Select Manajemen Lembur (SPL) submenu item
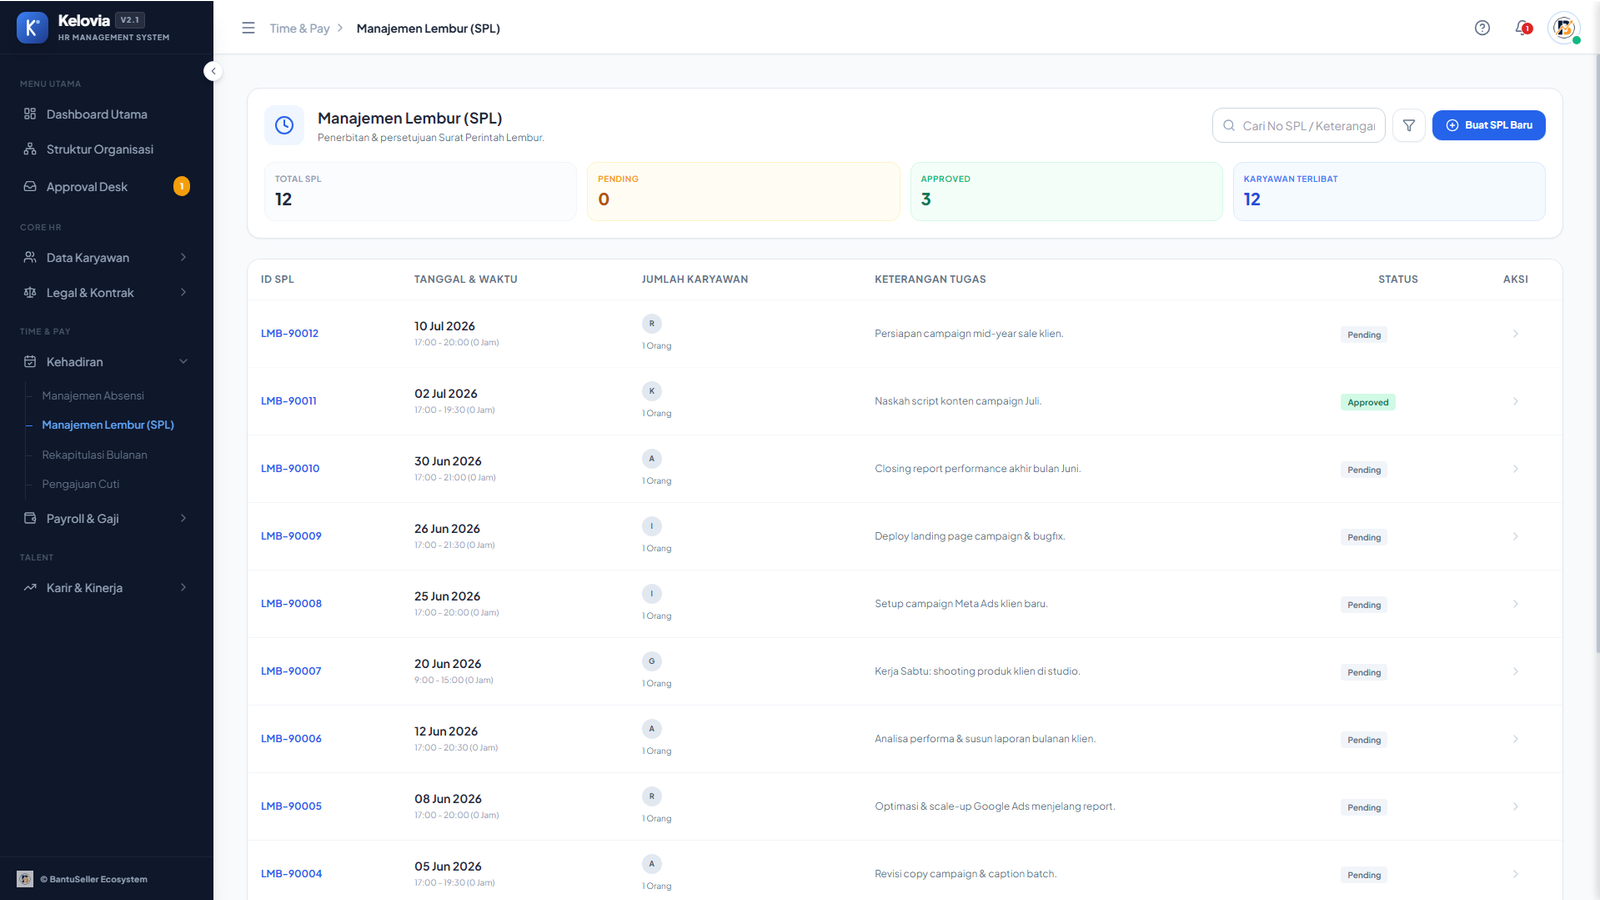This screenshot has height=900, width=1600. (108, 425)
